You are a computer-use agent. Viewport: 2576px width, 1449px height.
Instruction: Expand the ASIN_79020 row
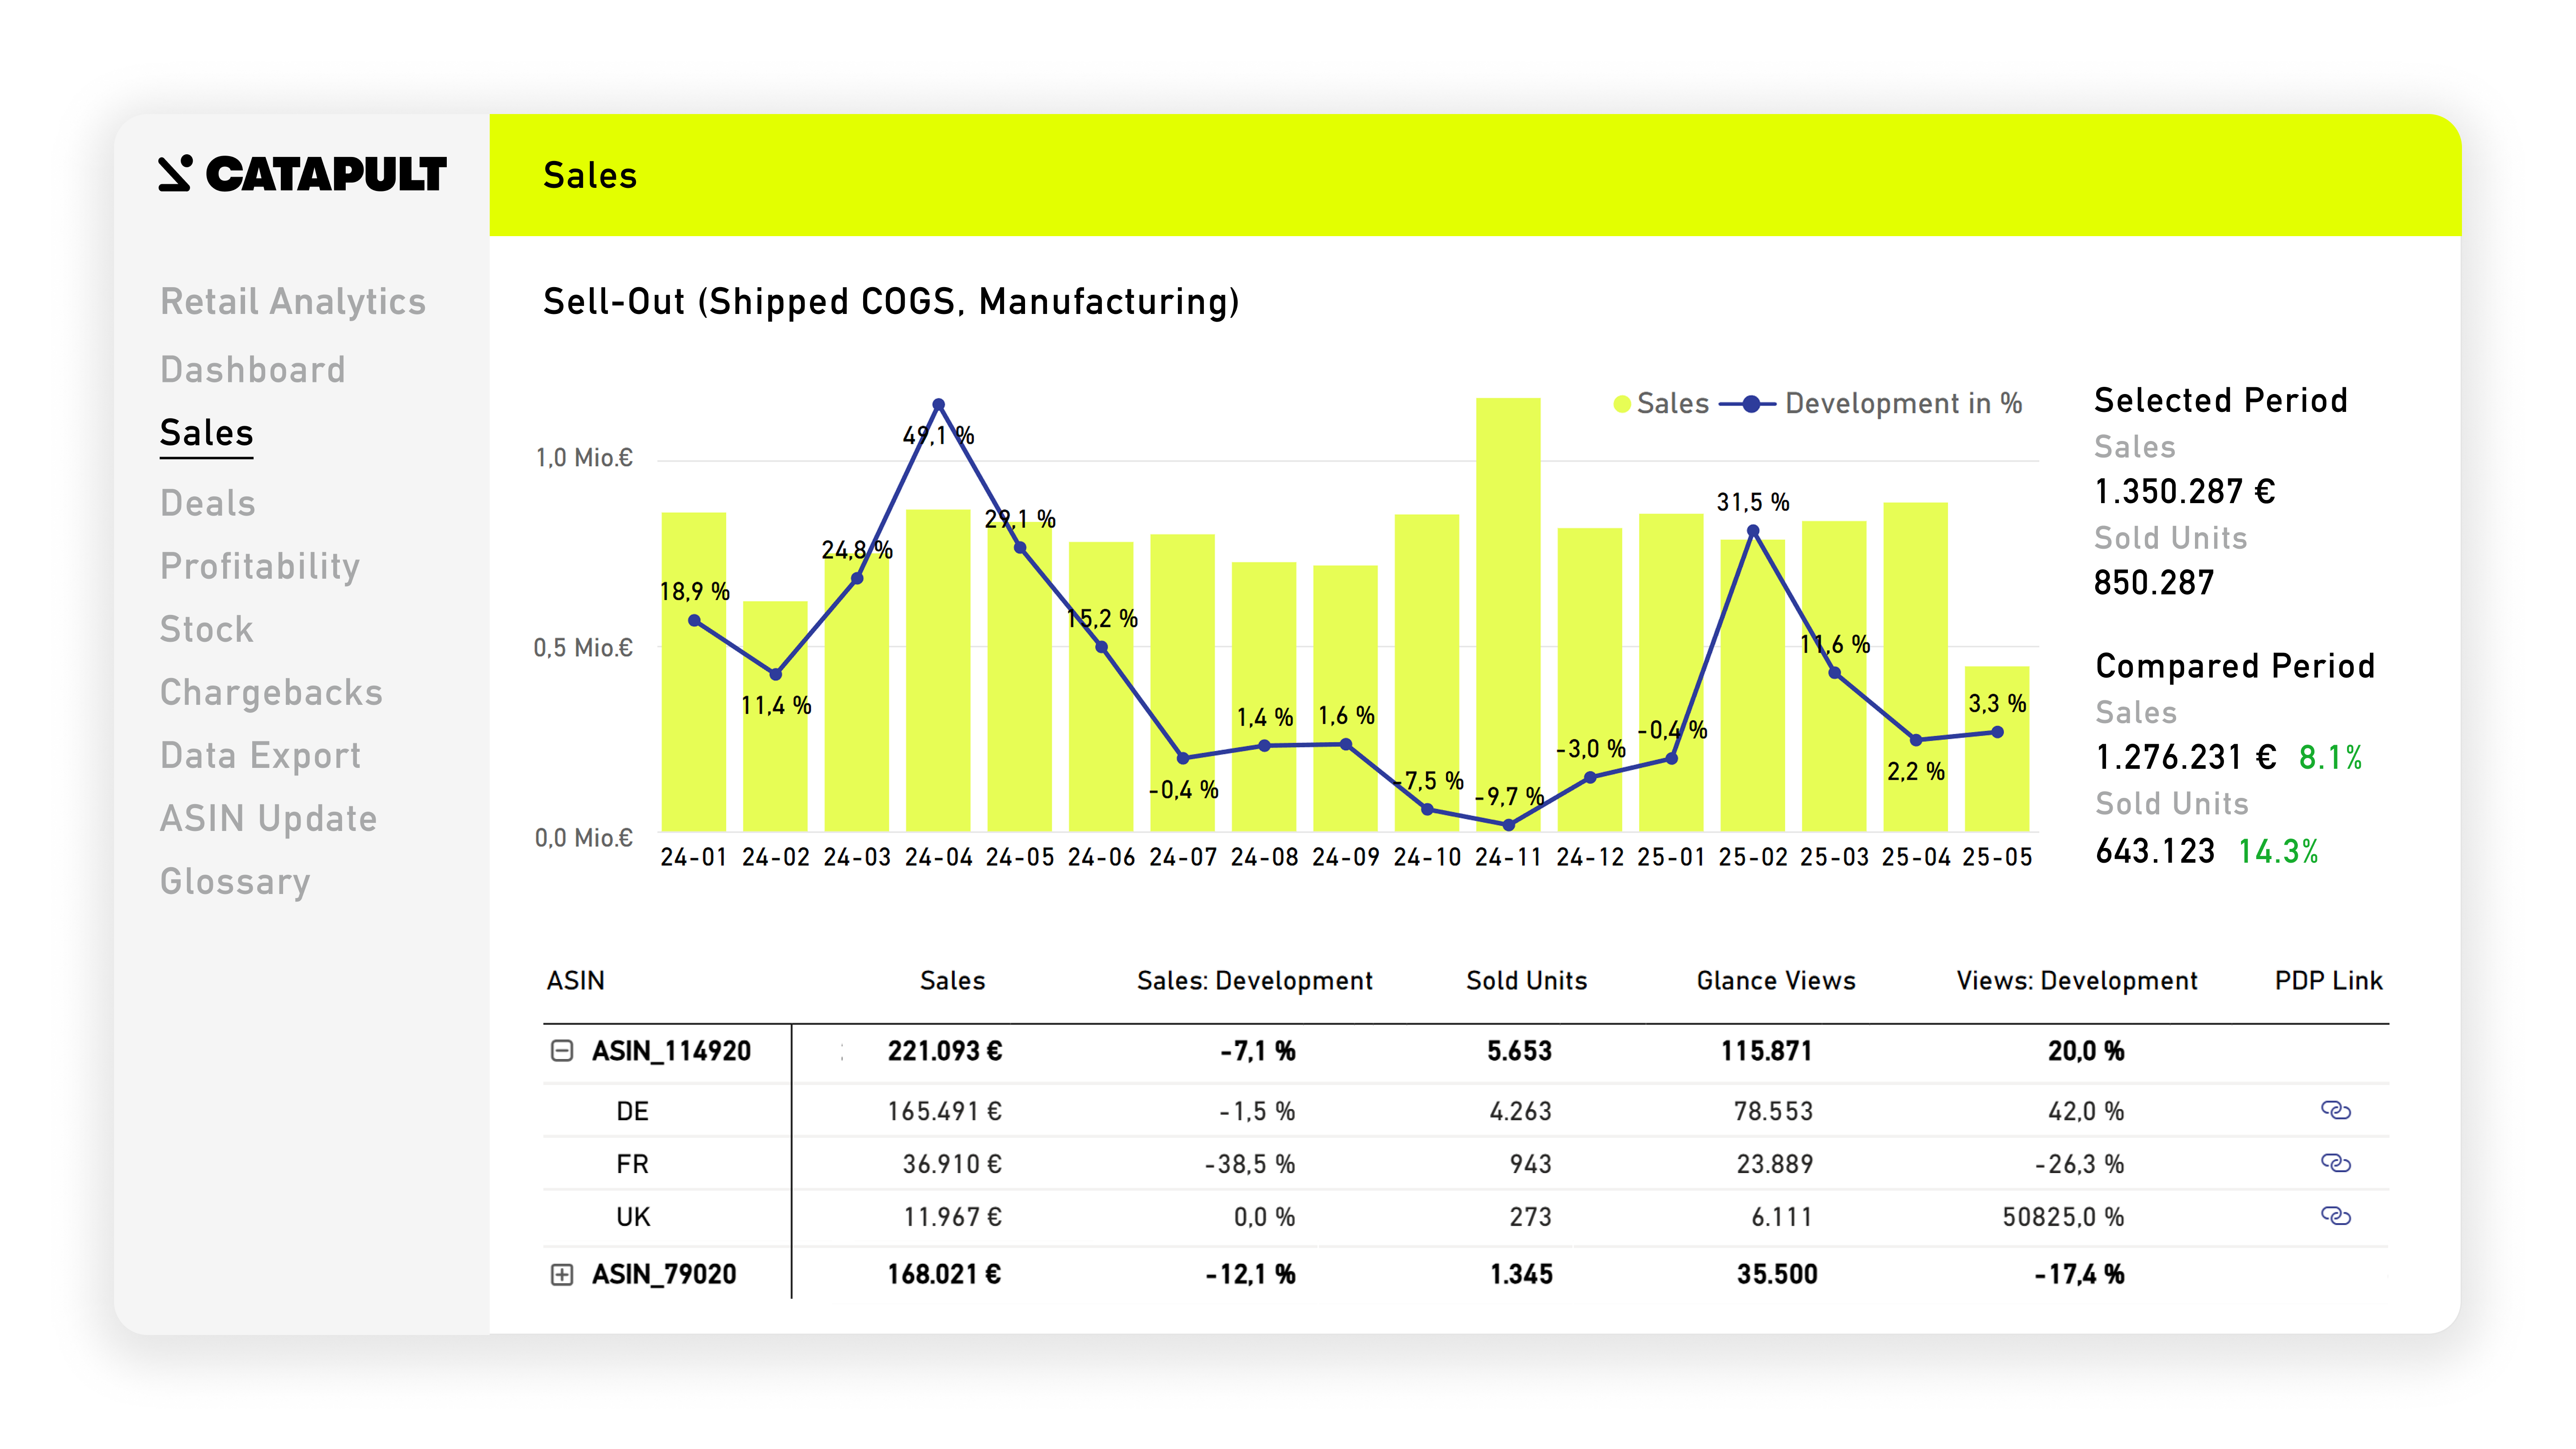562,1274
